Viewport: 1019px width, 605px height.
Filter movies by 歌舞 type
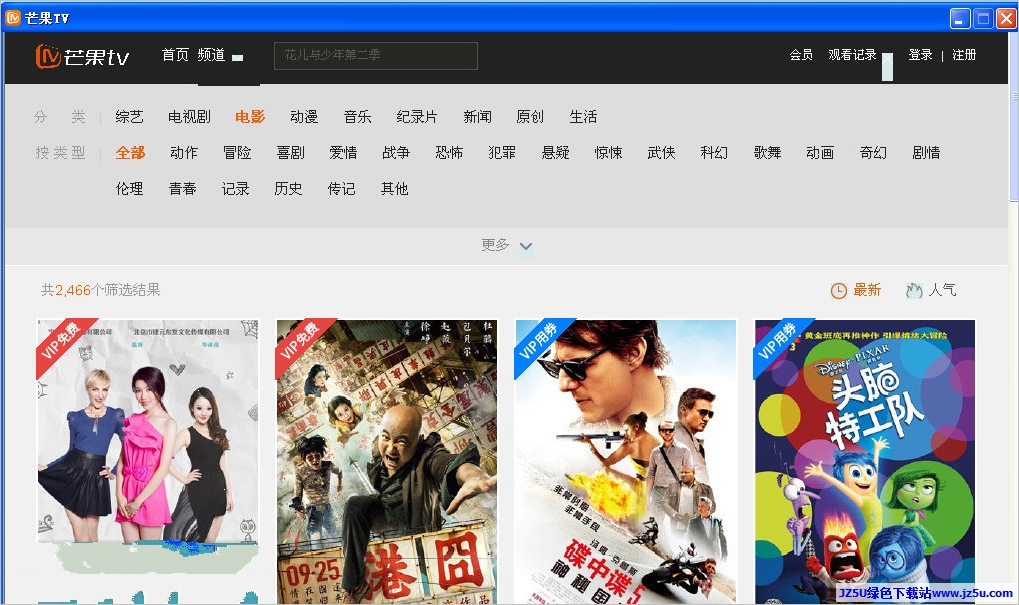[767, 153]
